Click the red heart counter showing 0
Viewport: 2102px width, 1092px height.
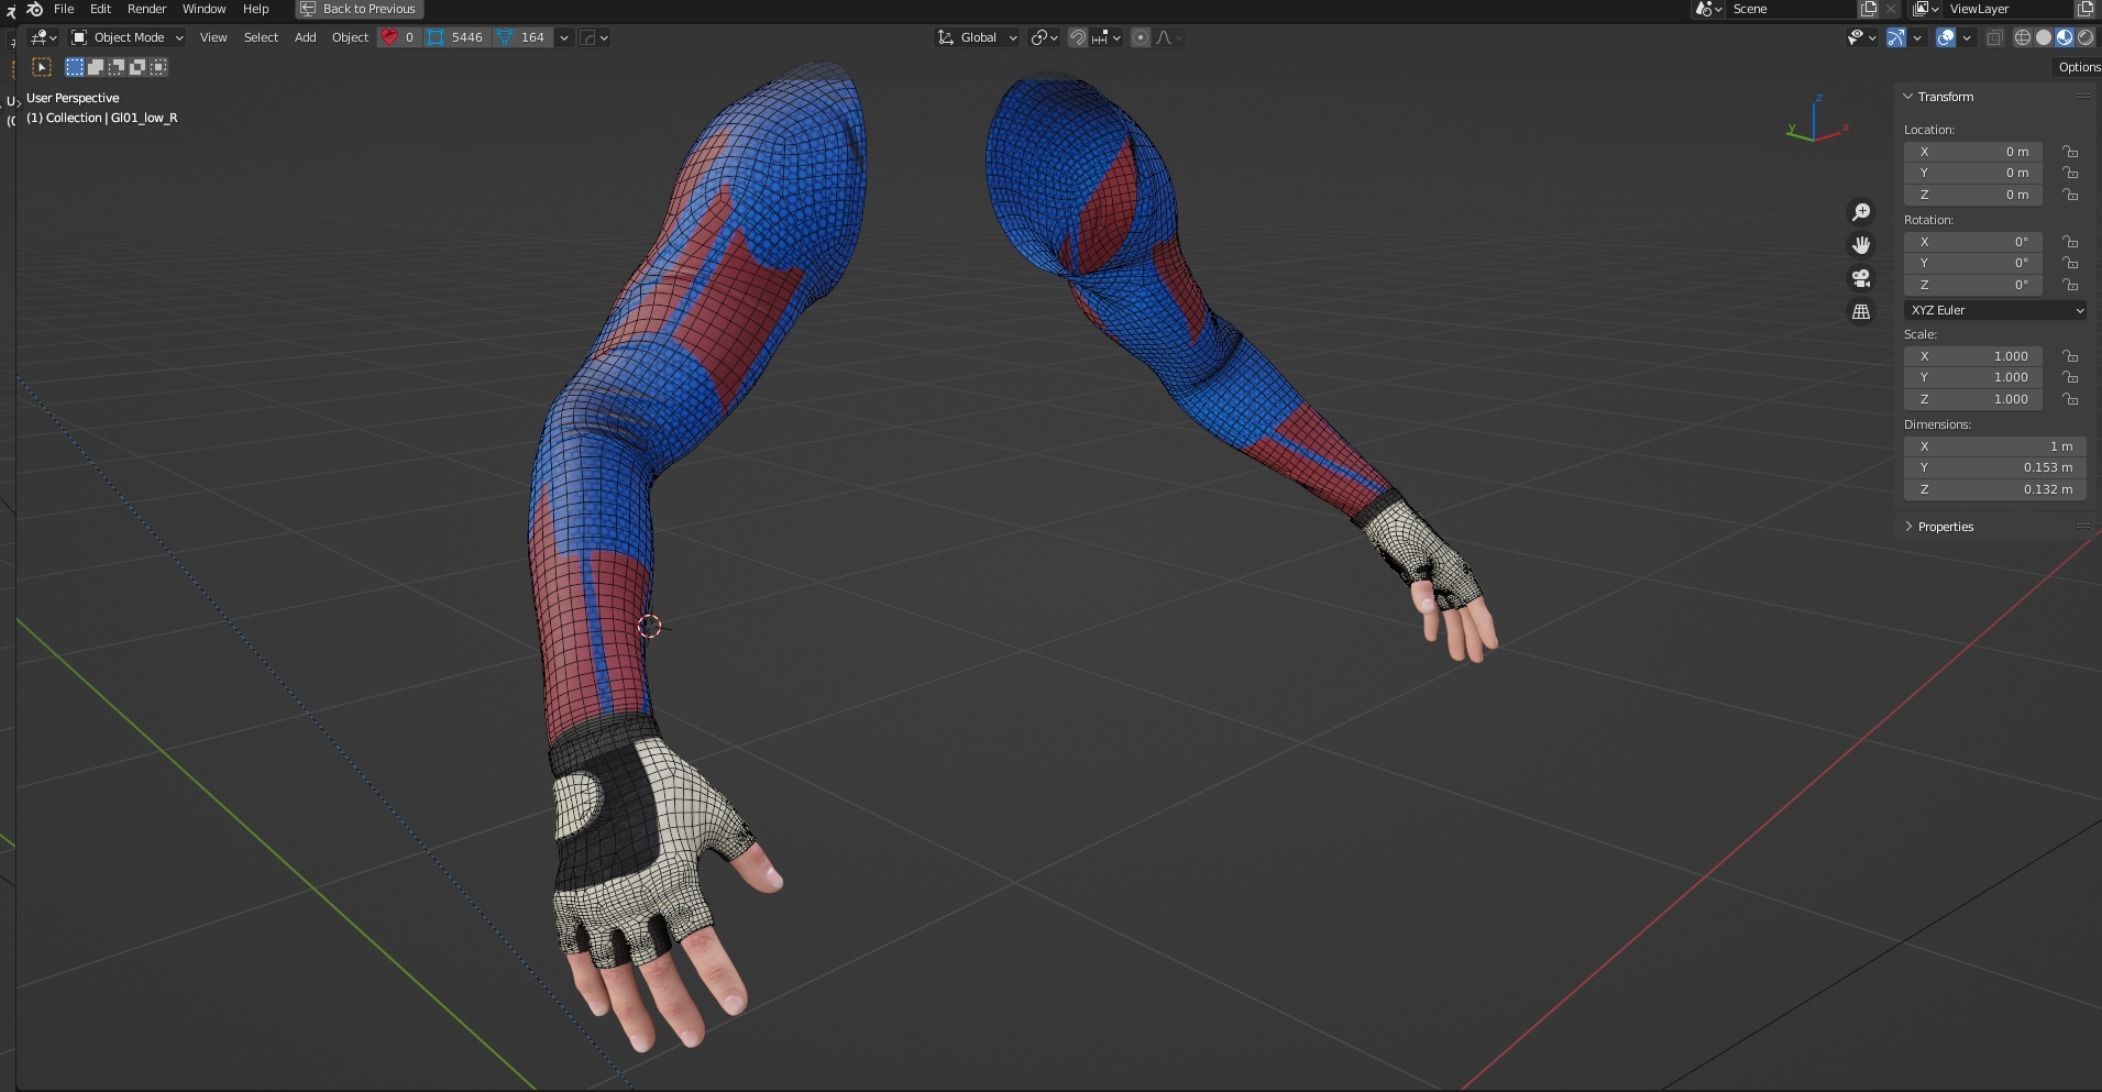[x=398, y=38]
